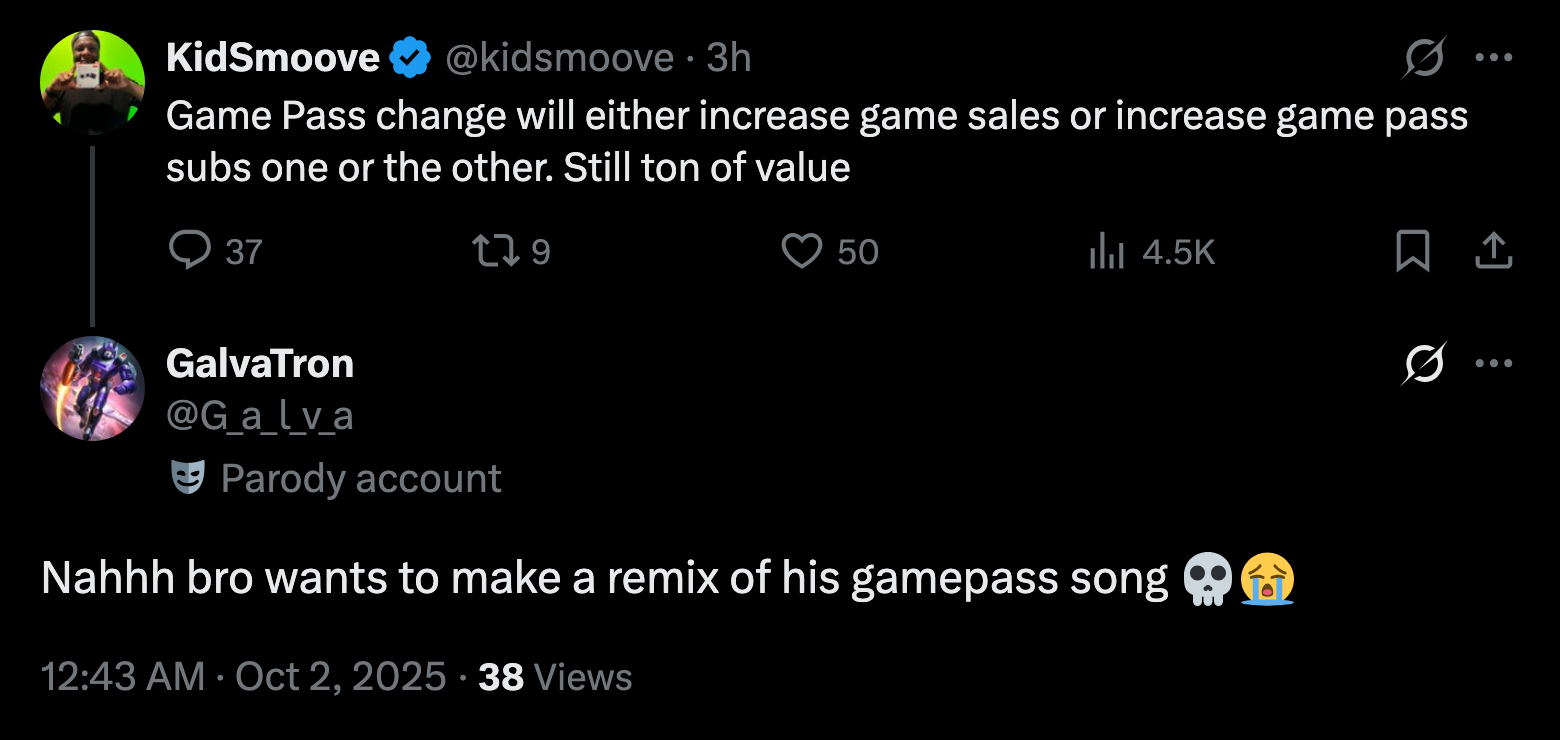Click the Parody account label
This screenshot has width=1560, height=740.
(360, 479)
